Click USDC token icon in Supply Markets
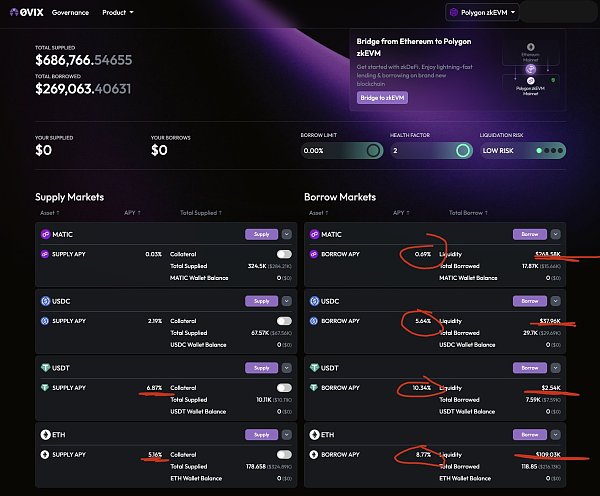 (x=44, y=300)
